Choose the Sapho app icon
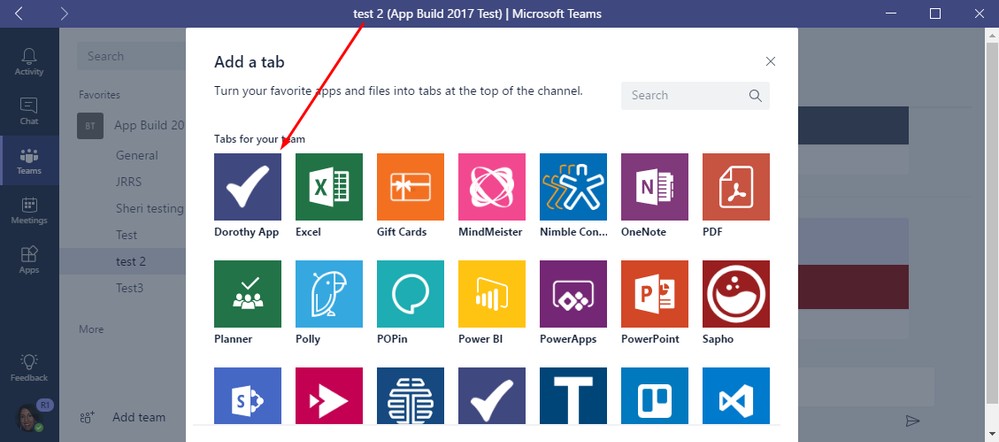Image resolution: width=999 pixels, height=442 pixels. (736, 294)
